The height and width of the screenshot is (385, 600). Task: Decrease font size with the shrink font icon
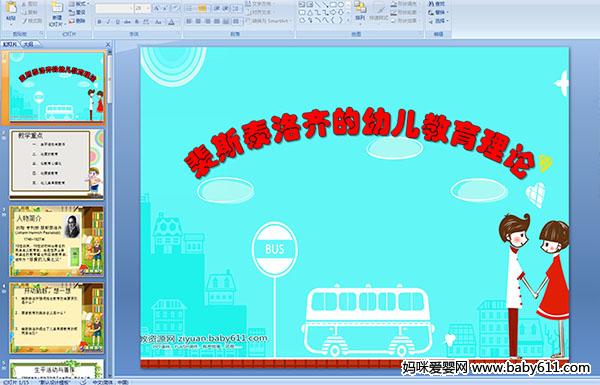click(x=166, y=8)
